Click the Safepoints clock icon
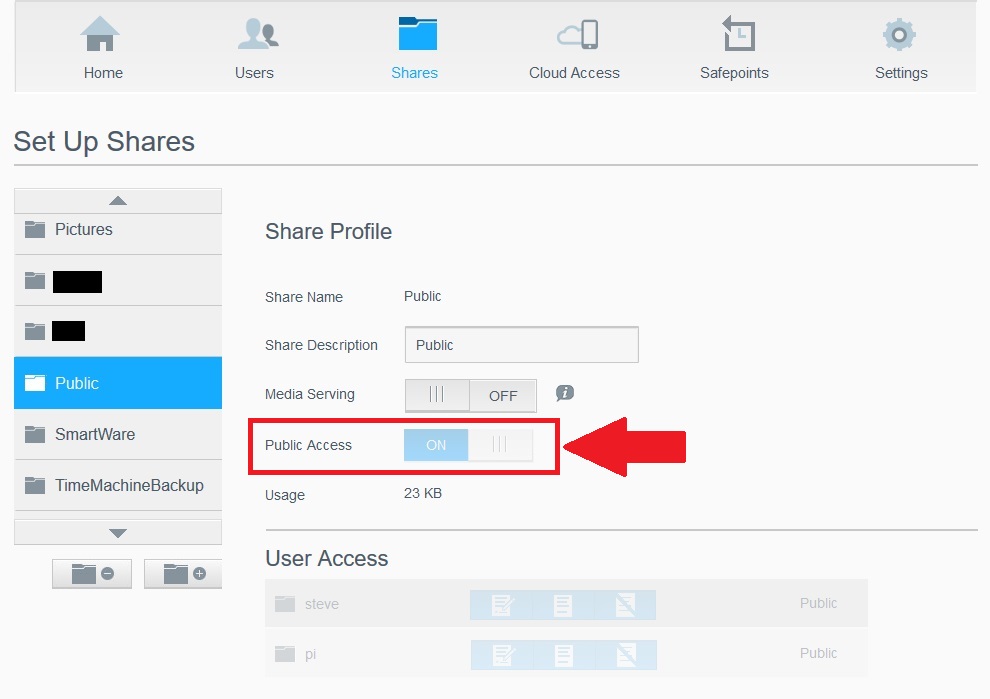 [x=738, y=33]
